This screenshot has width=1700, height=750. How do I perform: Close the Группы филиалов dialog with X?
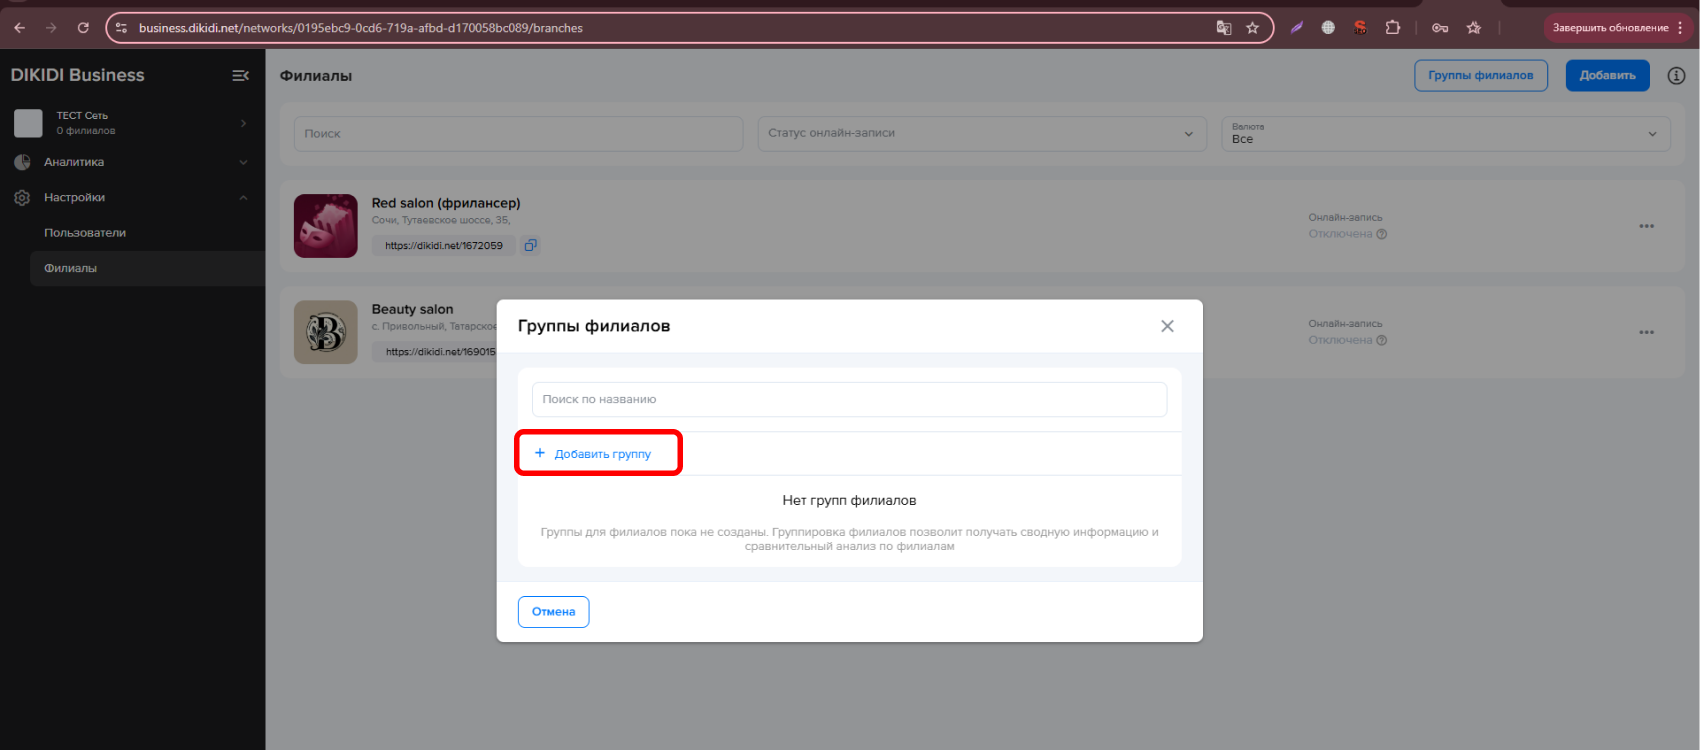[x=1167, y=326]
